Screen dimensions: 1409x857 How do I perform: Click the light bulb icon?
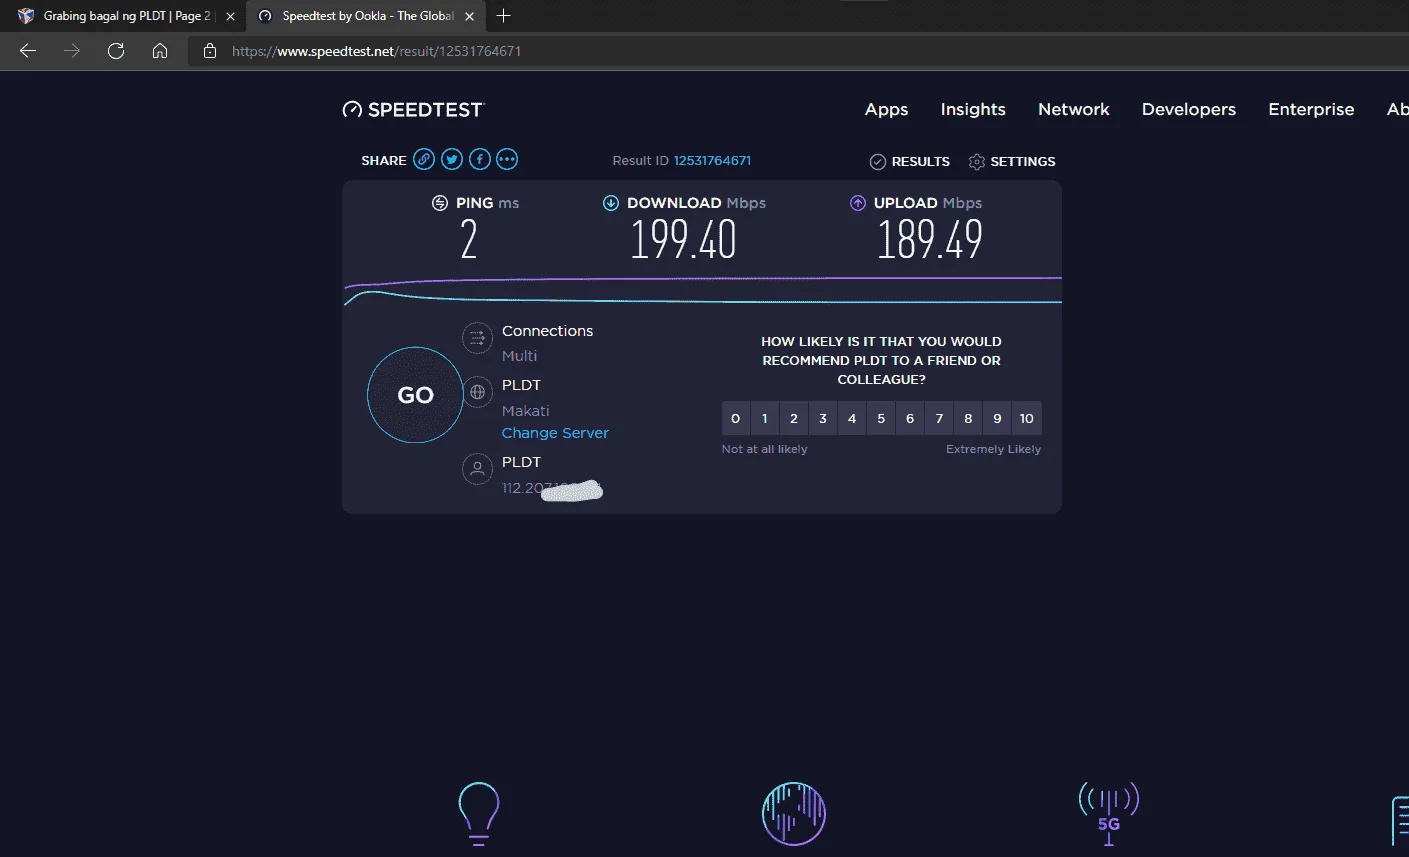click(478, 814)
